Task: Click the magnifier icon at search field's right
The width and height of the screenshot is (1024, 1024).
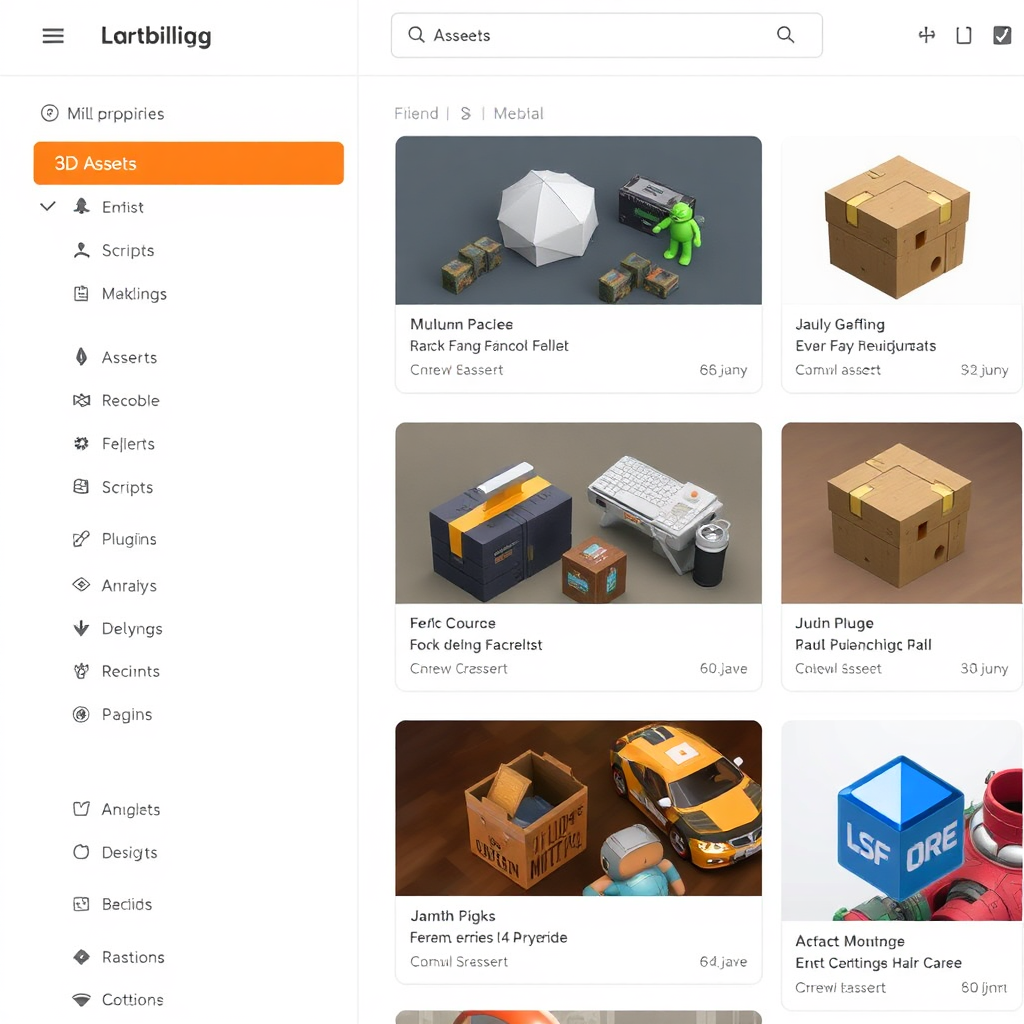Action: (786, 35)
